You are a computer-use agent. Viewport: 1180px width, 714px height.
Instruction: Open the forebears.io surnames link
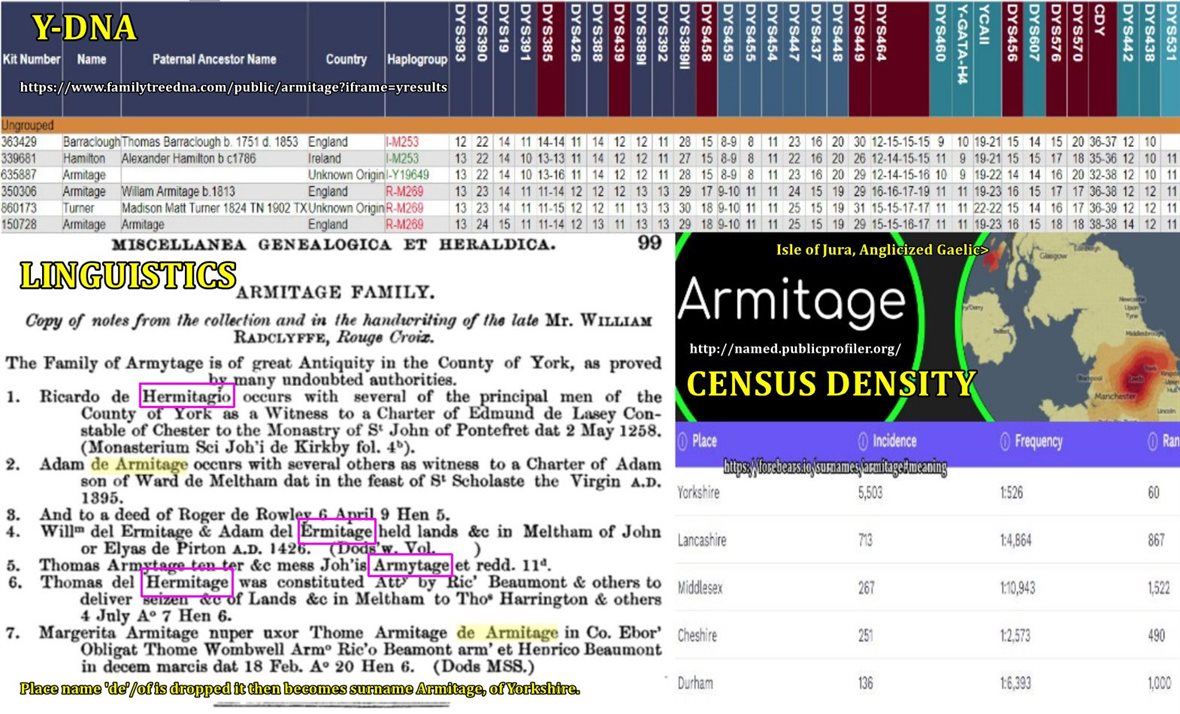(x=834, y=467)
